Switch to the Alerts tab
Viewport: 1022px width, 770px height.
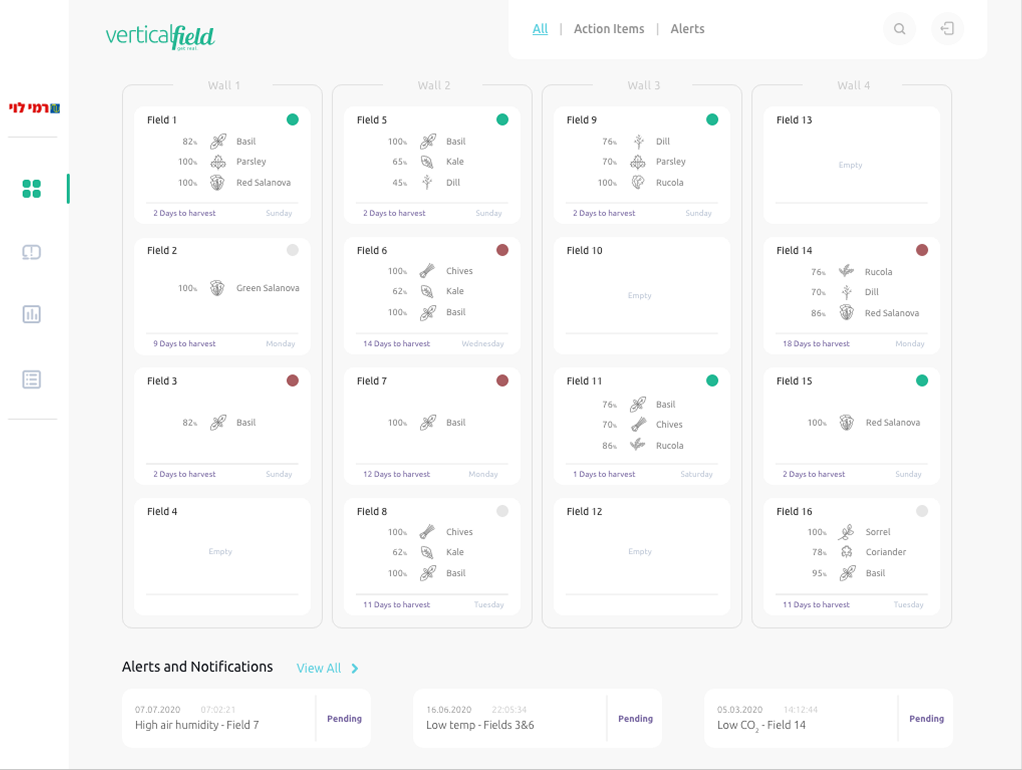[x=688, y=29]
